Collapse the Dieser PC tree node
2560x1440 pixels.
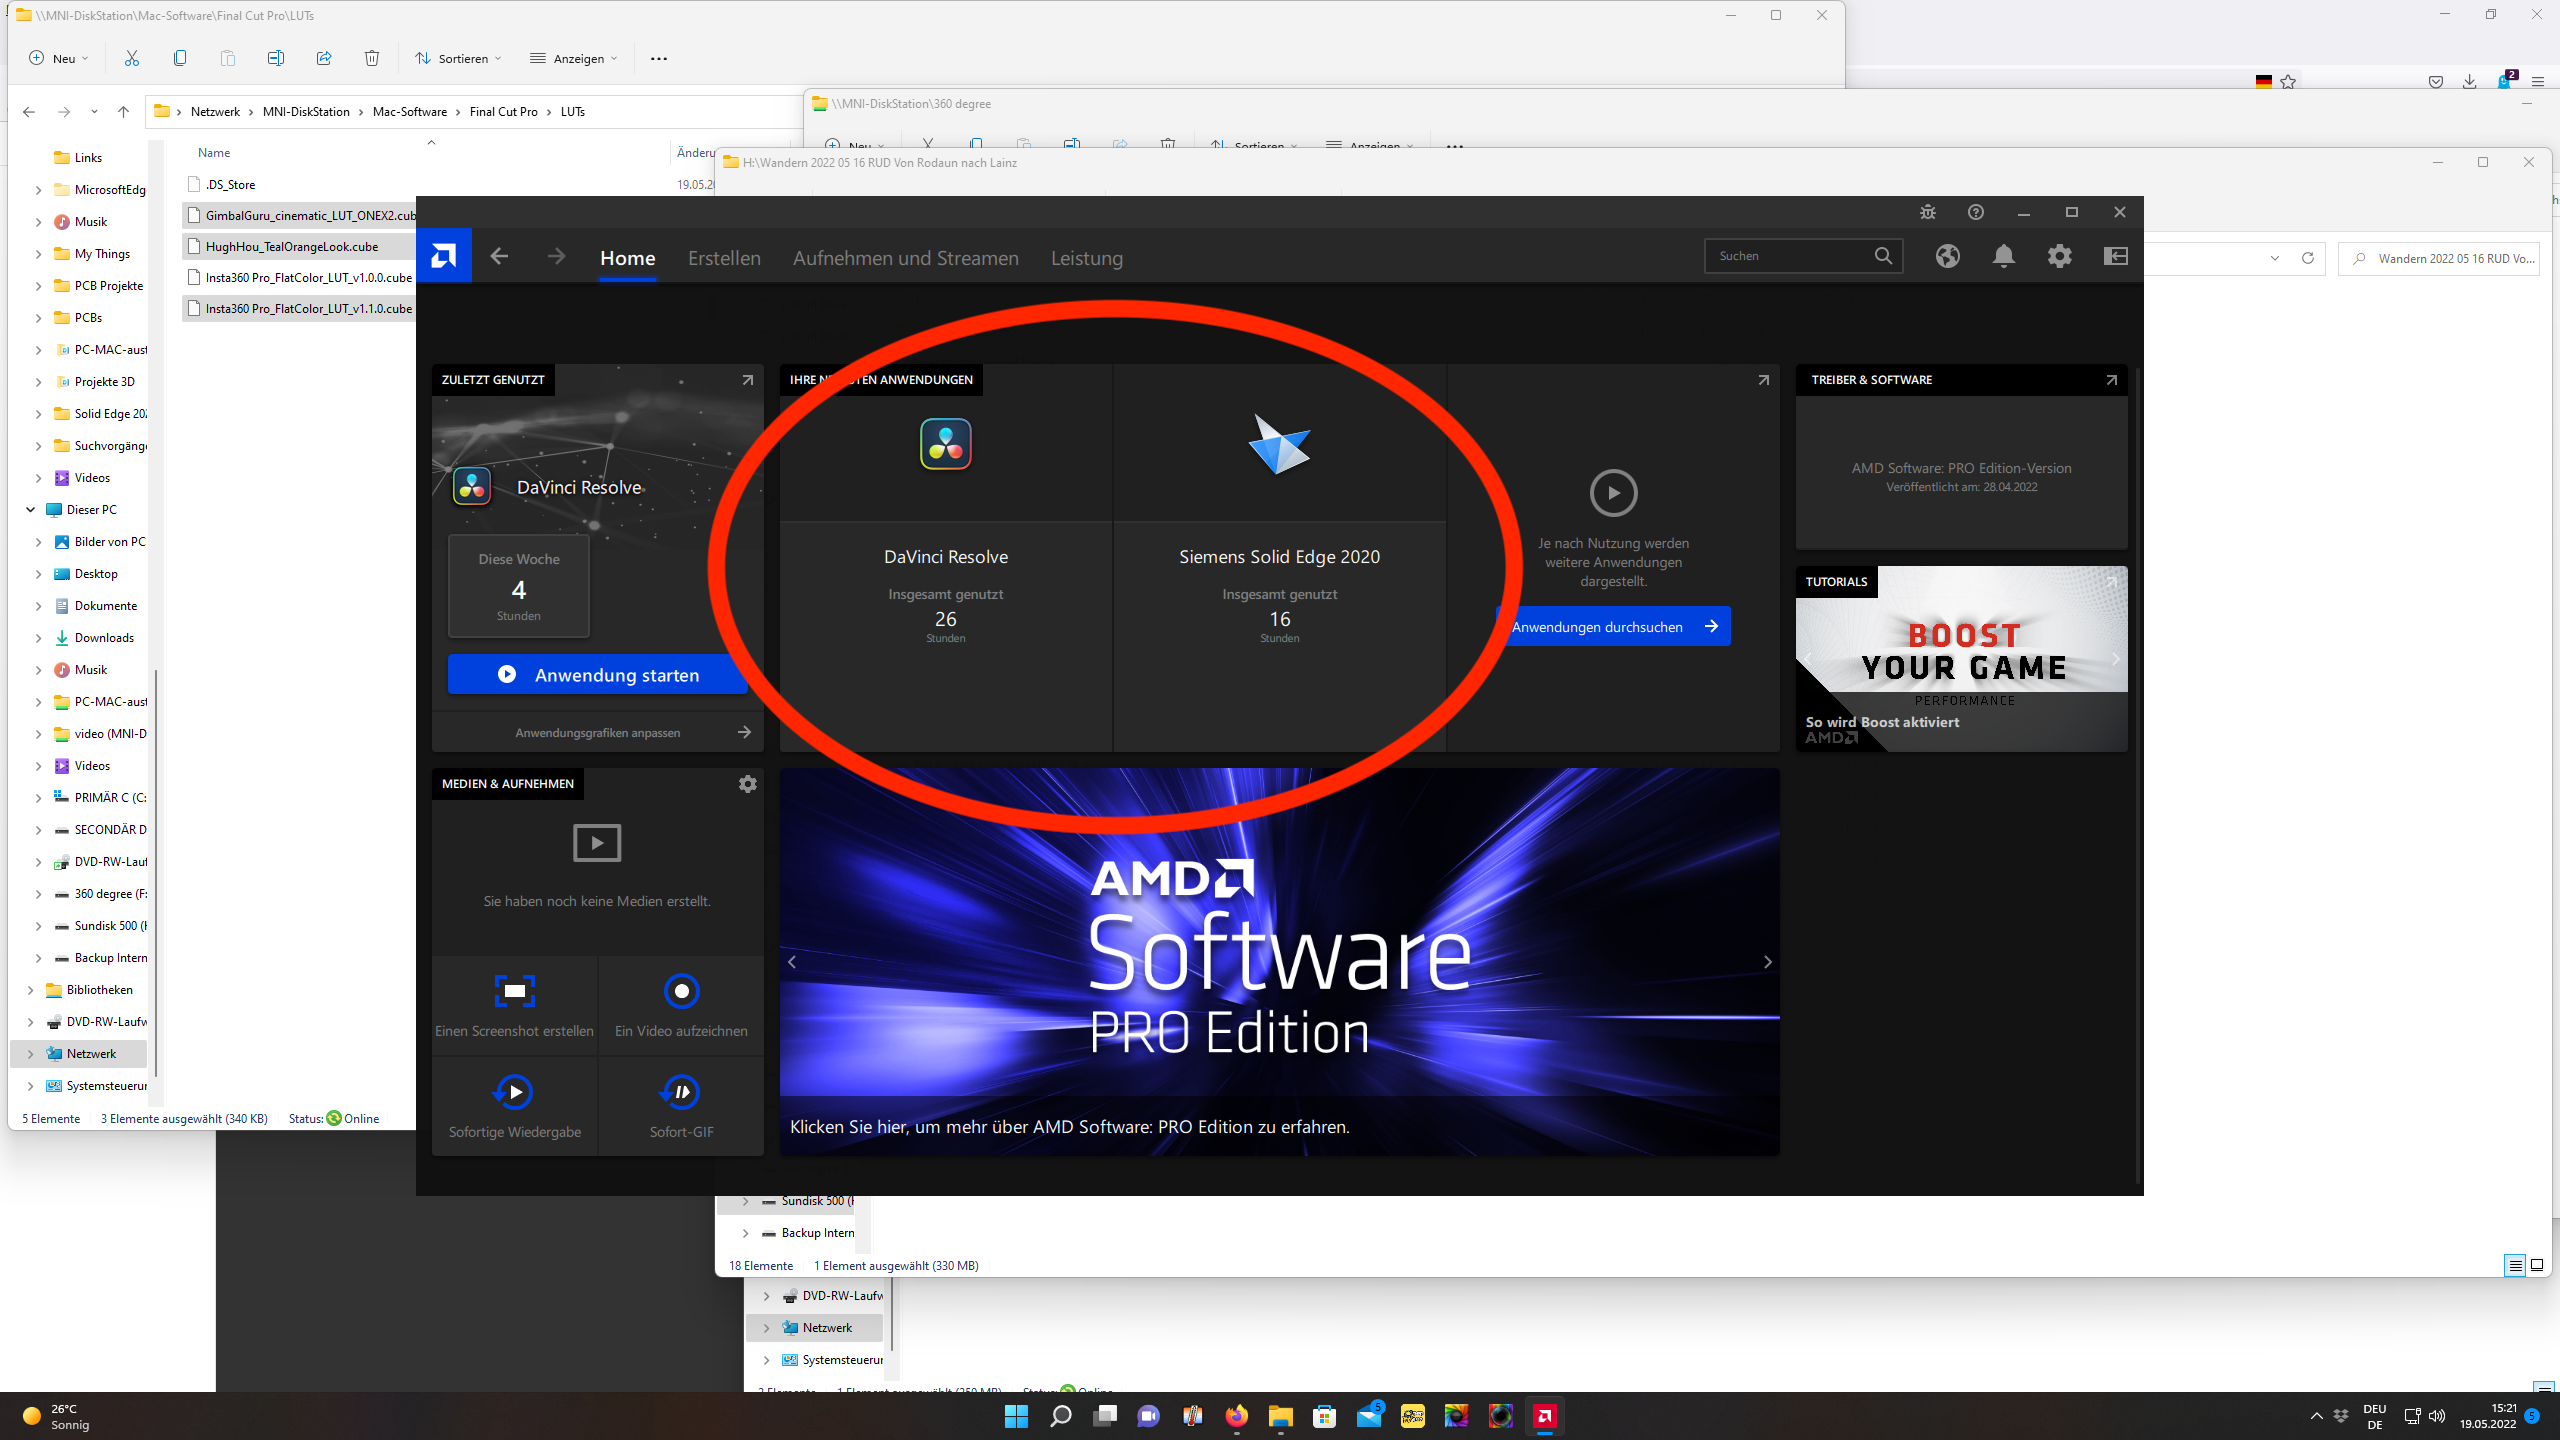pyautogui.click(x=30, y=510)
